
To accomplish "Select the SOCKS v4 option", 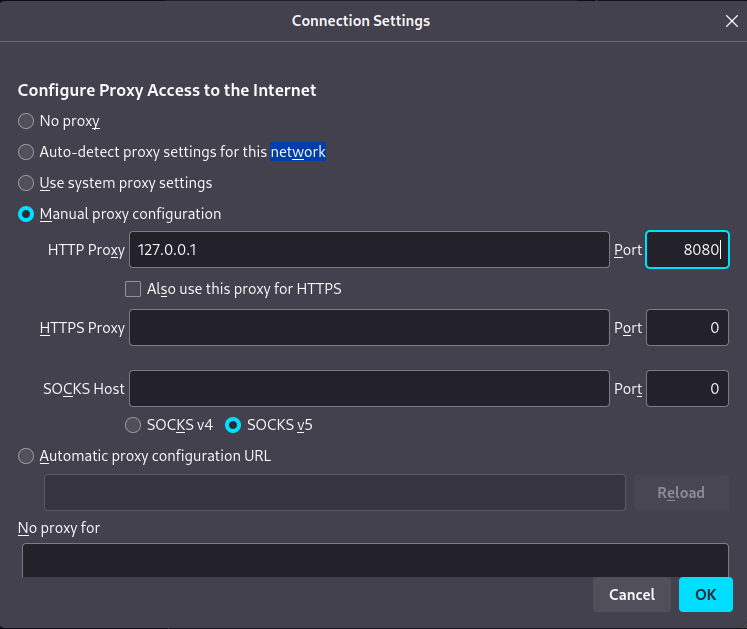I will pyautogui.click(x=133, y=425).
